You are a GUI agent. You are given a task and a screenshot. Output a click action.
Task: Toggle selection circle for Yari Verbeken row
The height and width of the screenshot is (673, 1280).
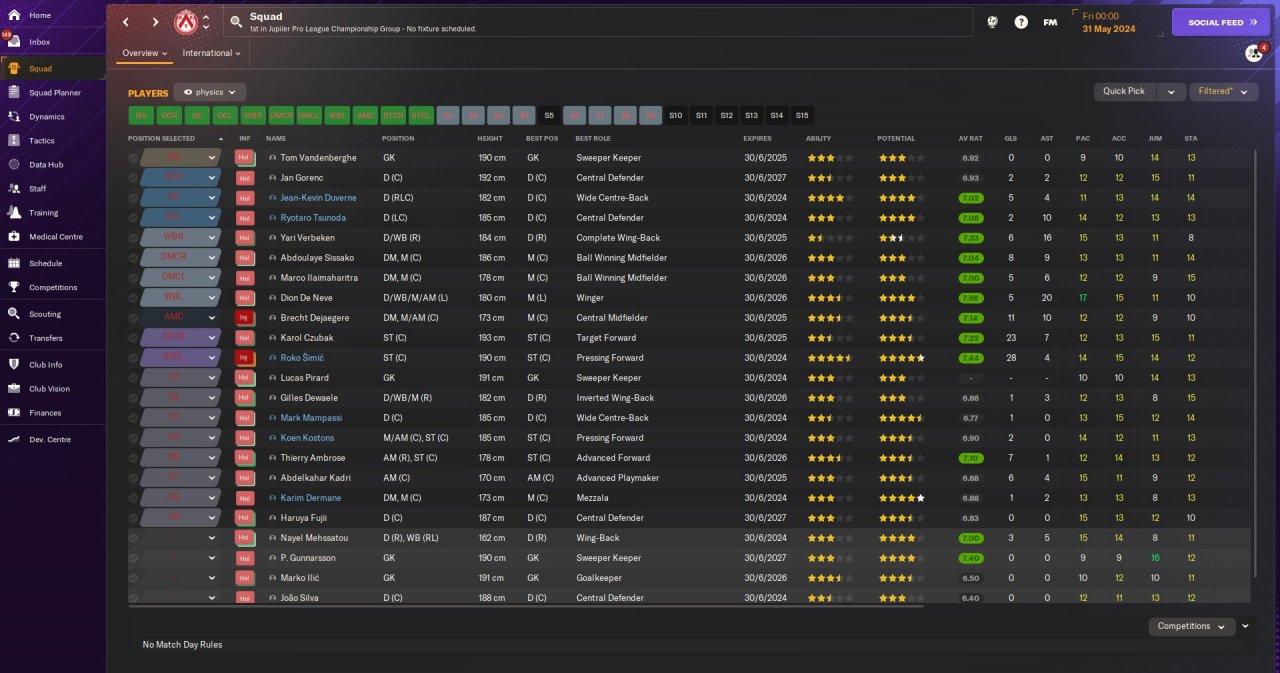pyautogui.click(x=134, y=237)
